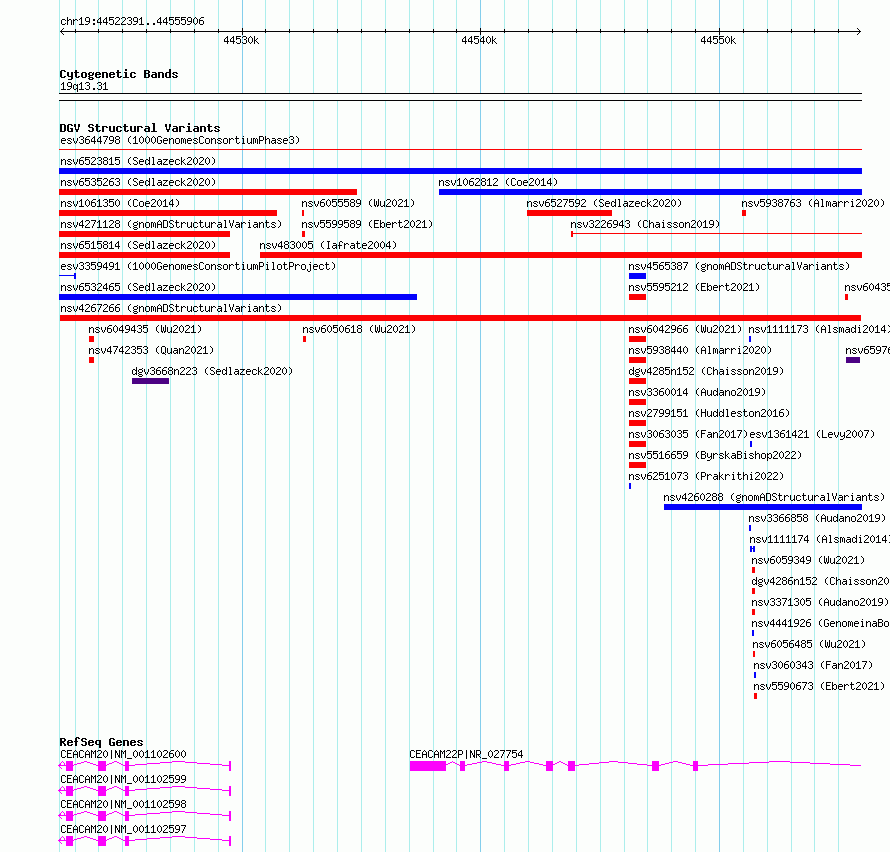Open the CEACAM20|NM_001102600 gene label
The width and height of the screenshot is (890, 852).
tap(123, 754)
